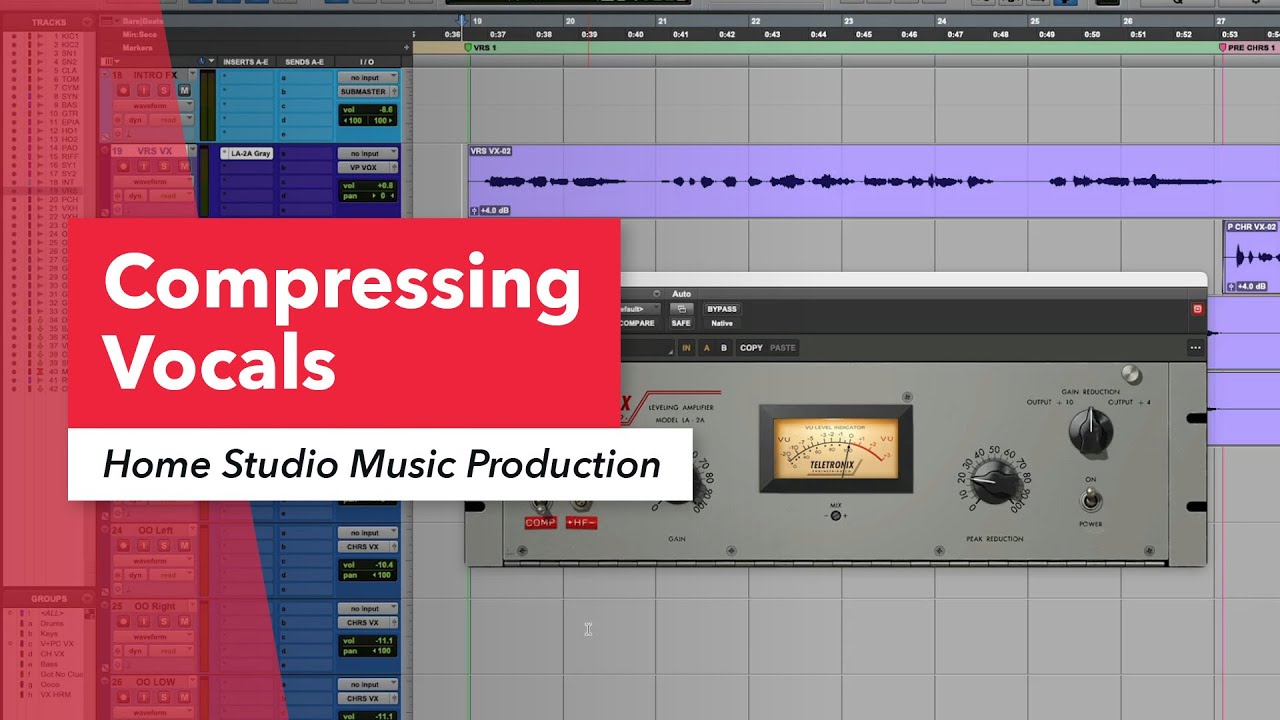The height and width of the screenshot is (720, 1280).
Task: Record-enable the OO LOW track
Action: coord(124,698)
